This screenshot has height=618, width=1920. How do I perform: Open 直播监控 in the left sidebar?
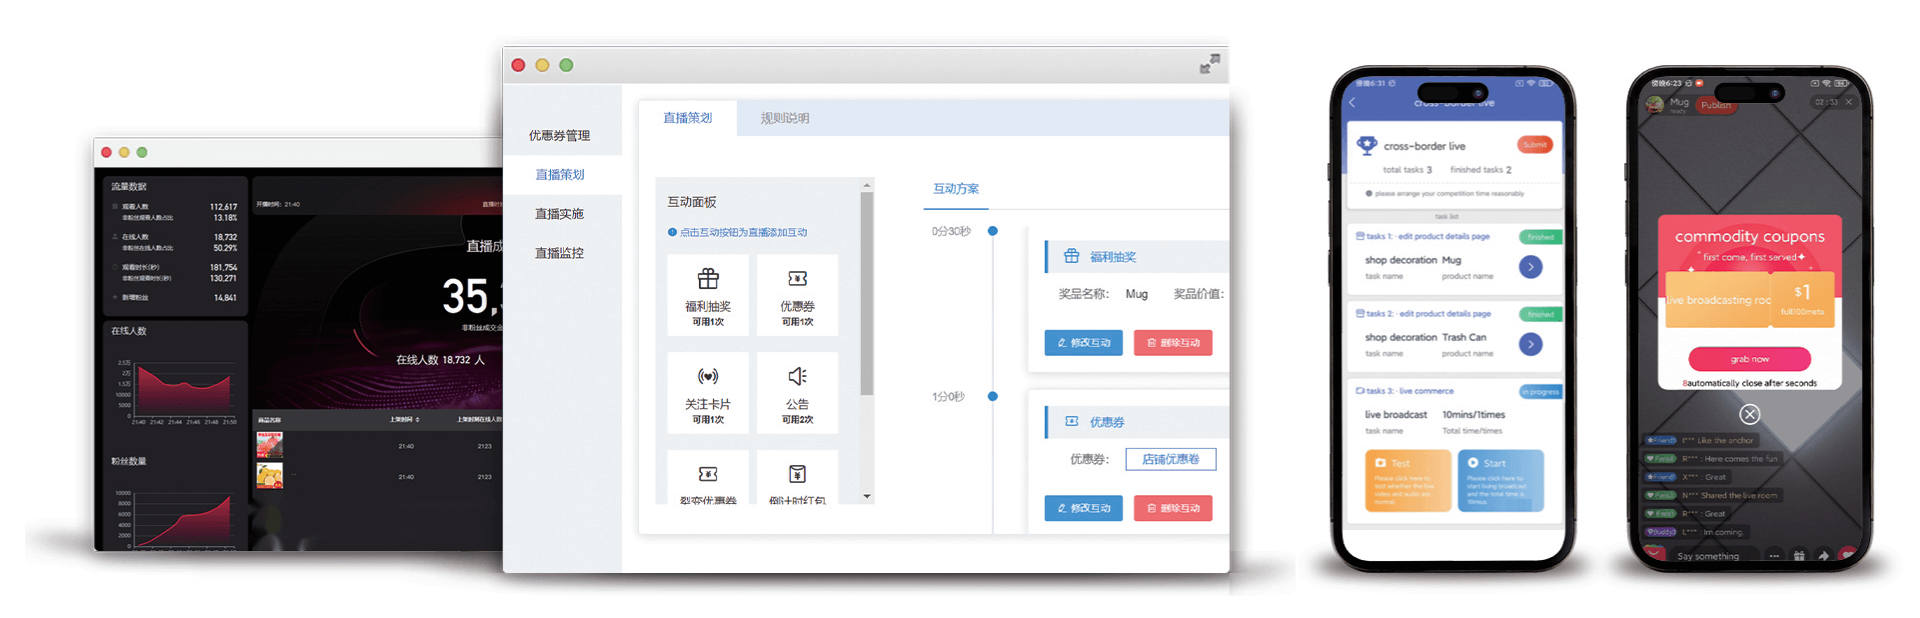559,253
